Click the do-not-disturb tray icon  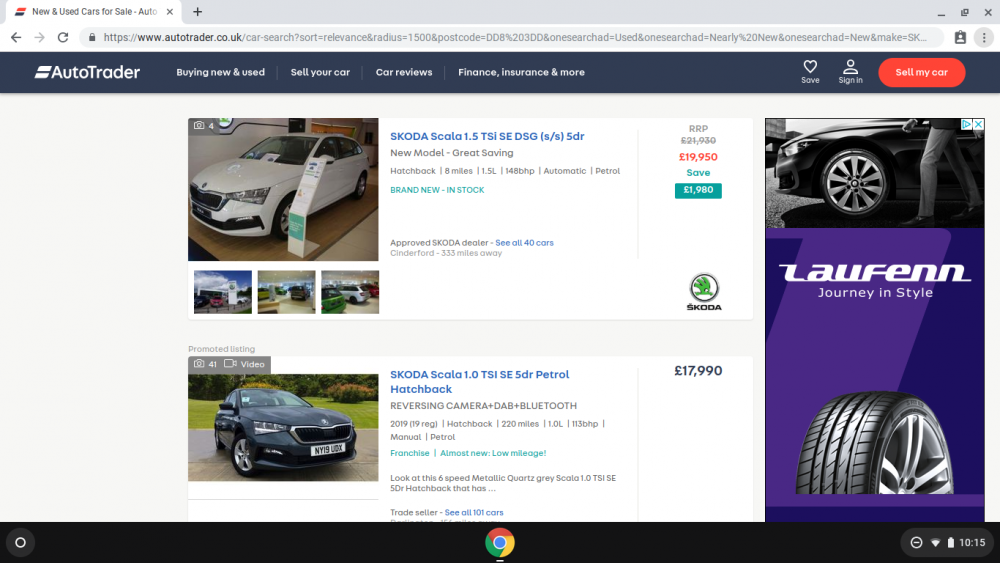pyautogui.click(x=916, y=543)
